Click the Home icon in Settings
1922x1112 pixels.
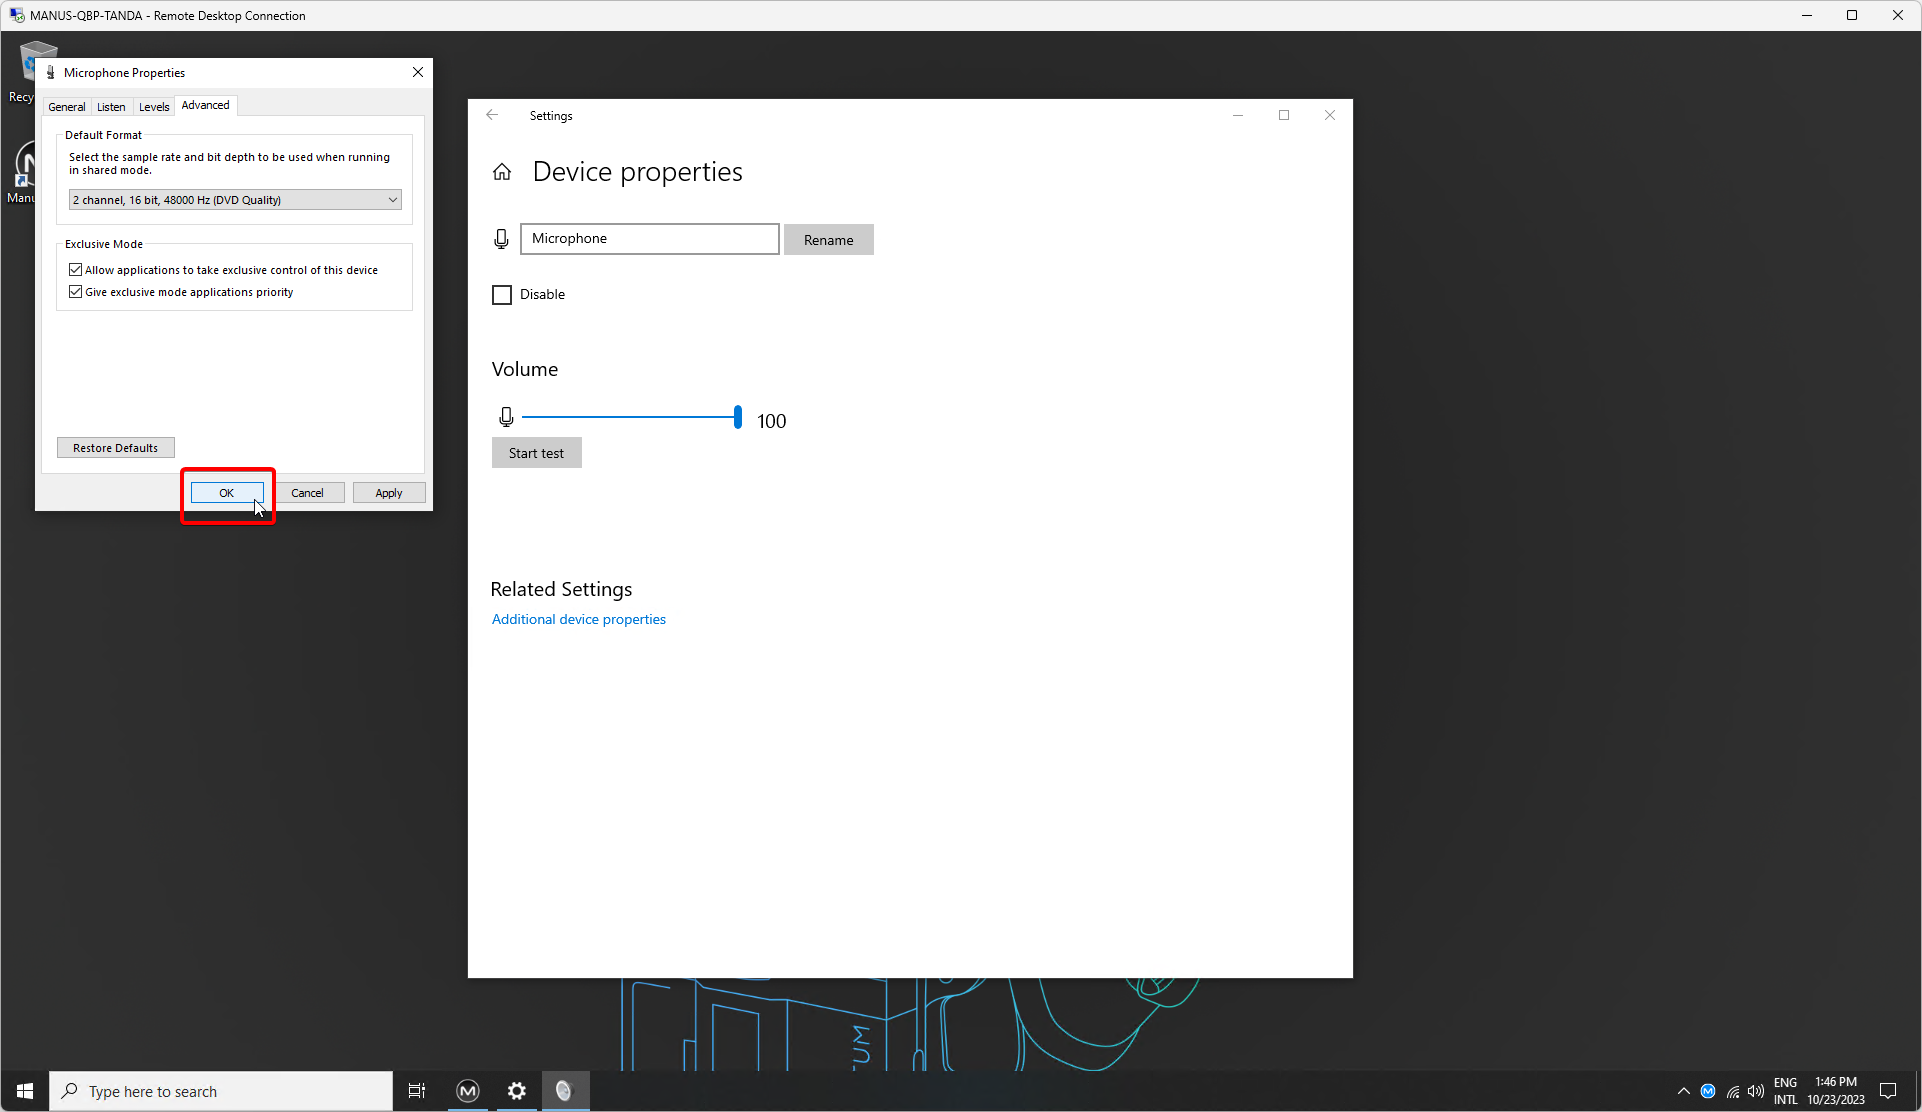point(502,172)
